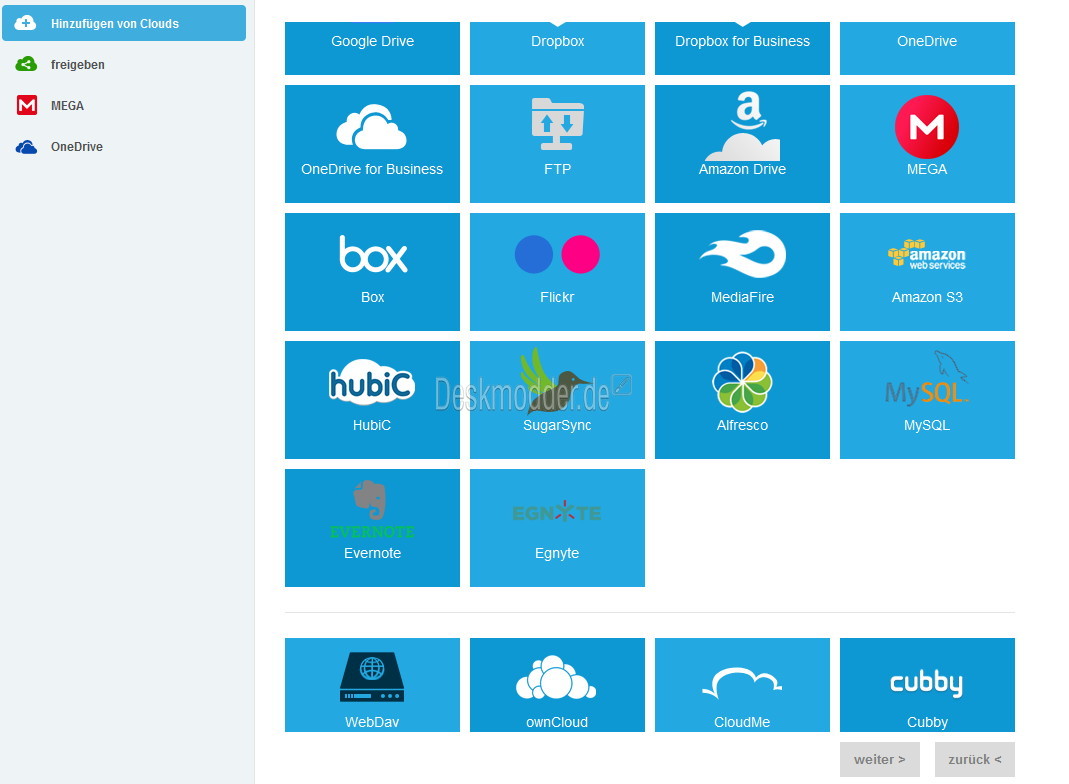Open Hinzufügen von Clouds in the sidebar
The width and height of the screenshot is (1069, 784).
point(124,23)
